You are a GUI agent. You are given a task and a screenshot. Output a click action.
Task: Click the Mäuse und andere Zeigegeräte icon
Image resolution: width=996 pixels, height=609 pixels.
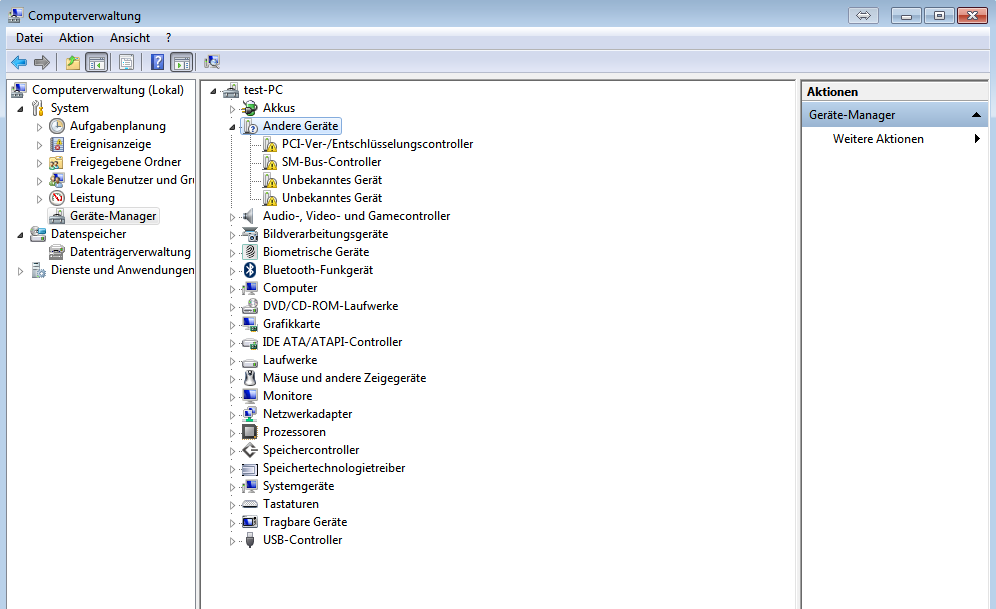(x=250, y=378)
